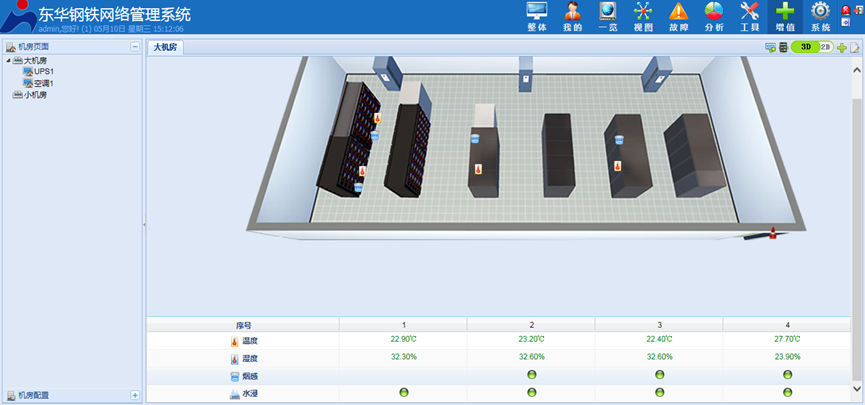Open the 整体 overview module

click(537, 17)
